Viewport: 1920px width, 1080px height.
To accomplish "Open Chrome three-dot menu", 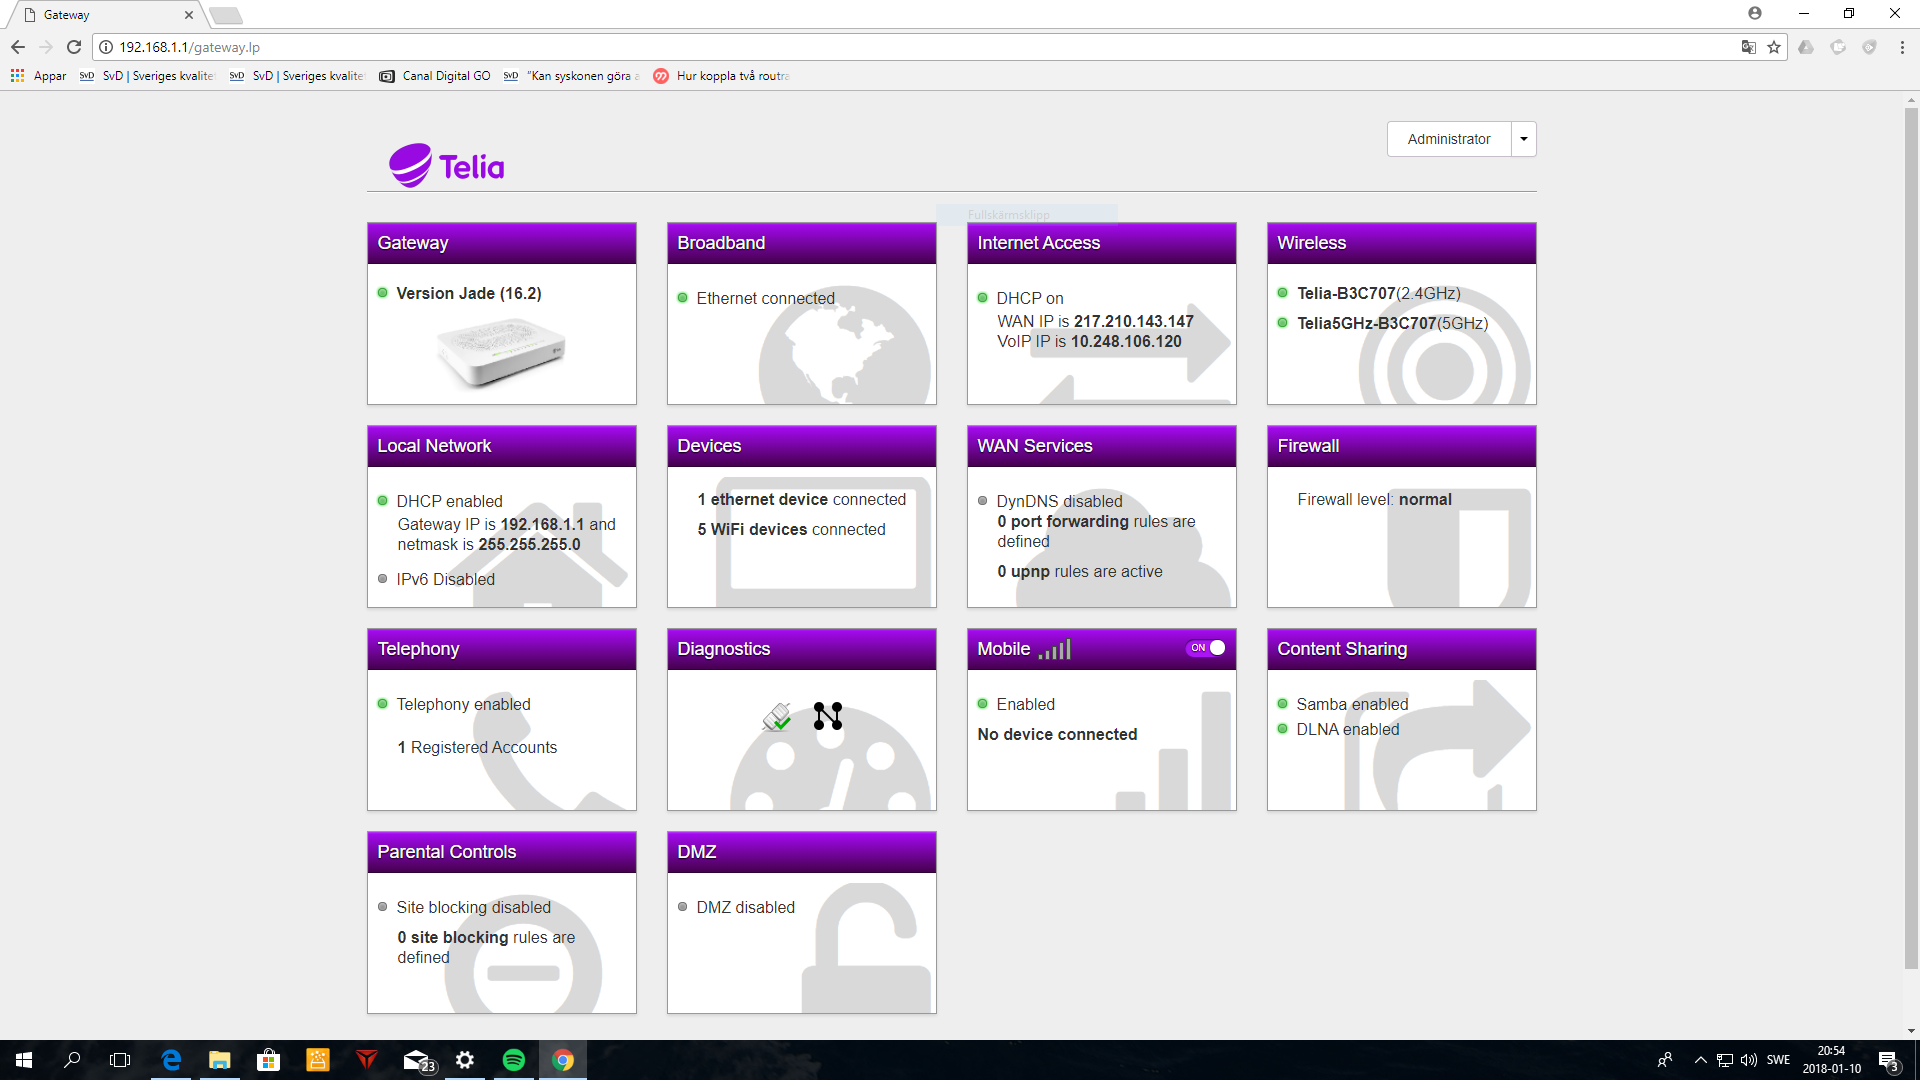I will point(1902,47).
